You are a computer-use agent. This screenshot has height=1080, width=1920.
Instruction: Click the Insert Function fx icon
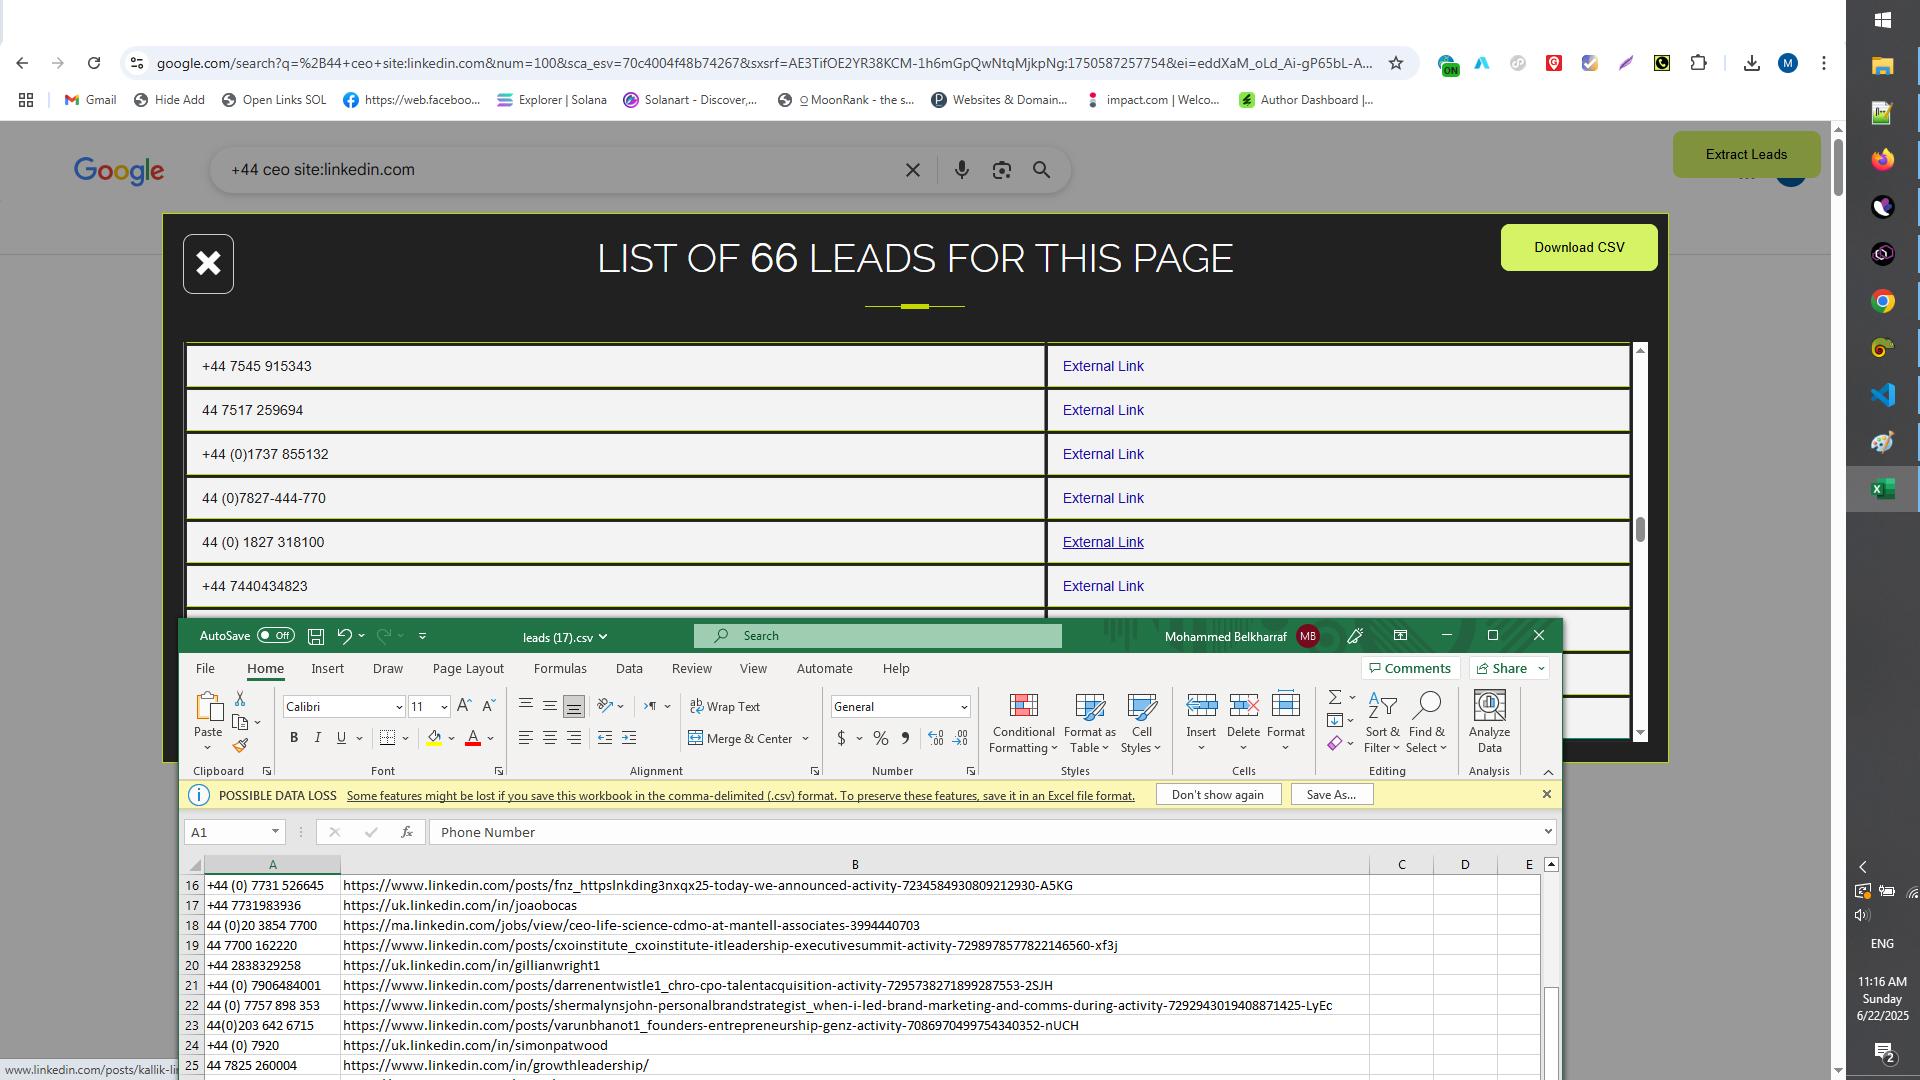click(x=406, y=832)
